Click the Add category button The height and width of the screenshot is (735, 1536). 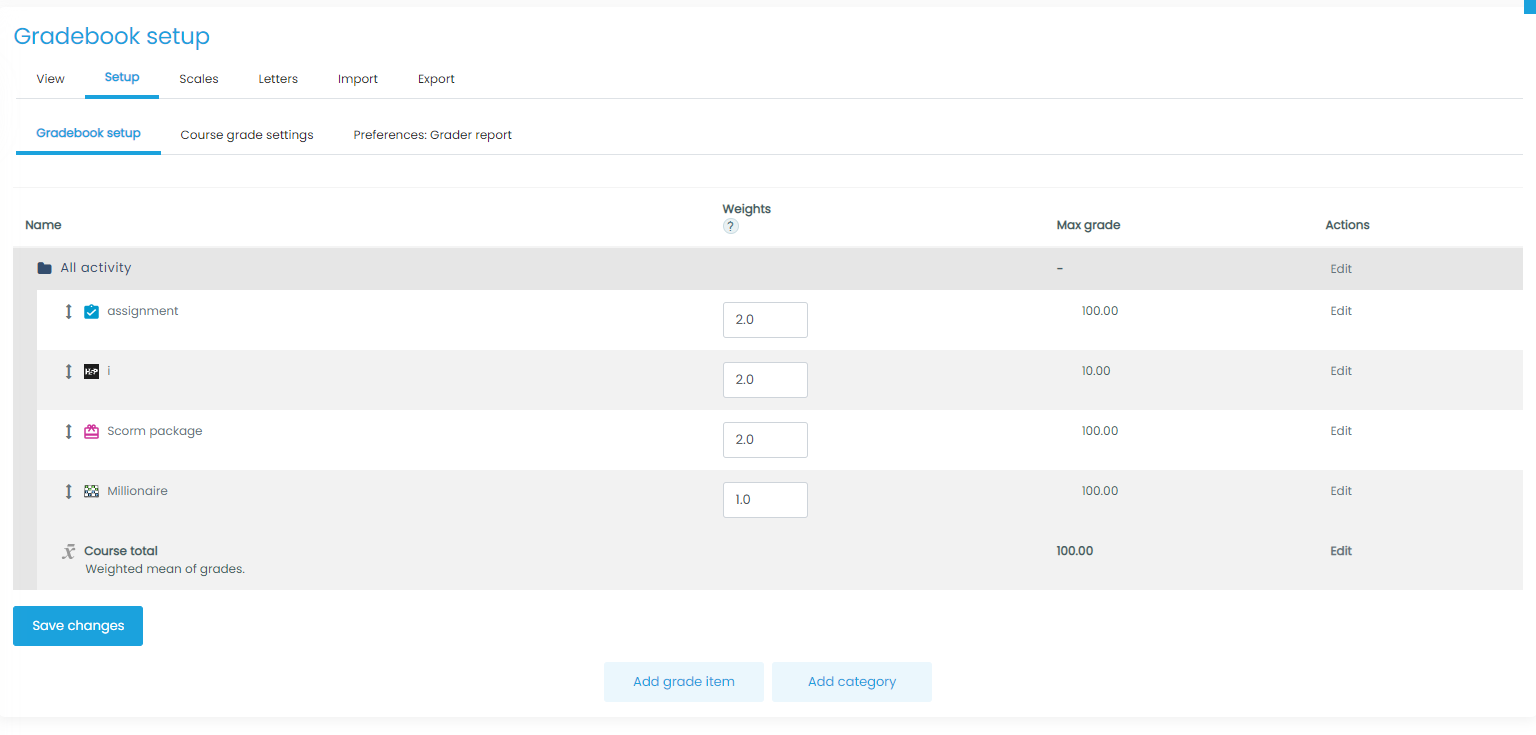coord(852,682)
